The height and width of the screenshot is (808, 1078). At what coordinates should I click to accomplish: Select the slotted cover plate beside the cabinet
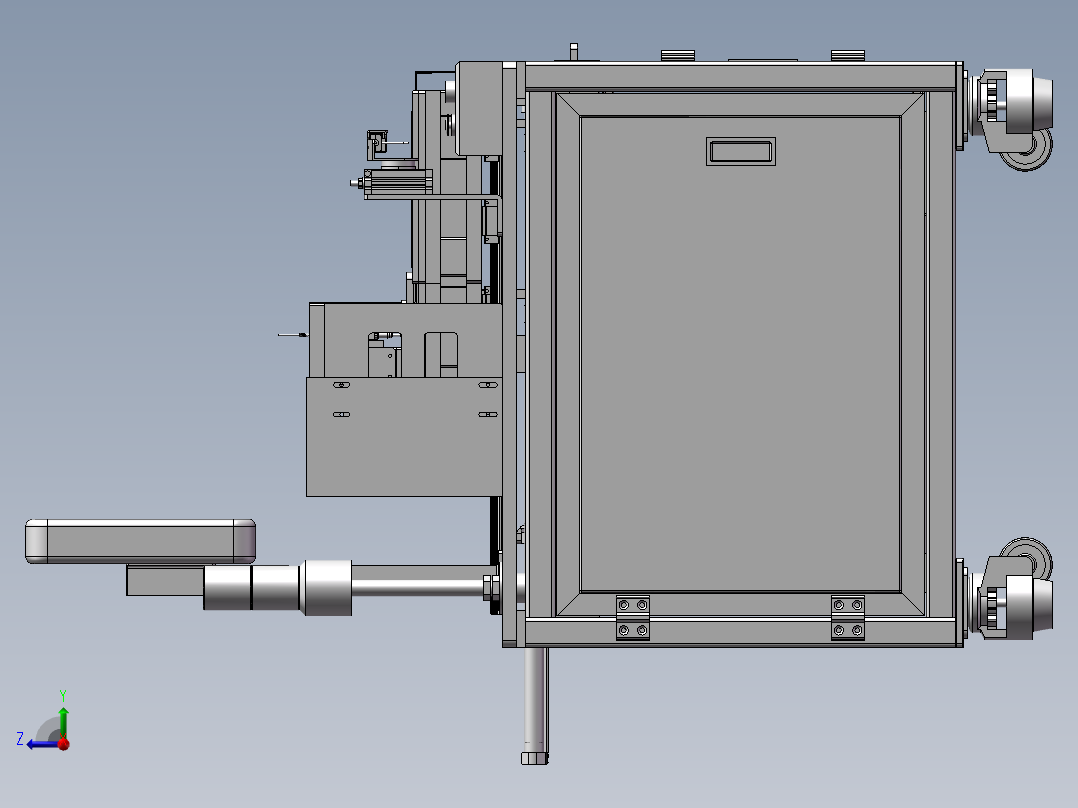tap(404, 436)
